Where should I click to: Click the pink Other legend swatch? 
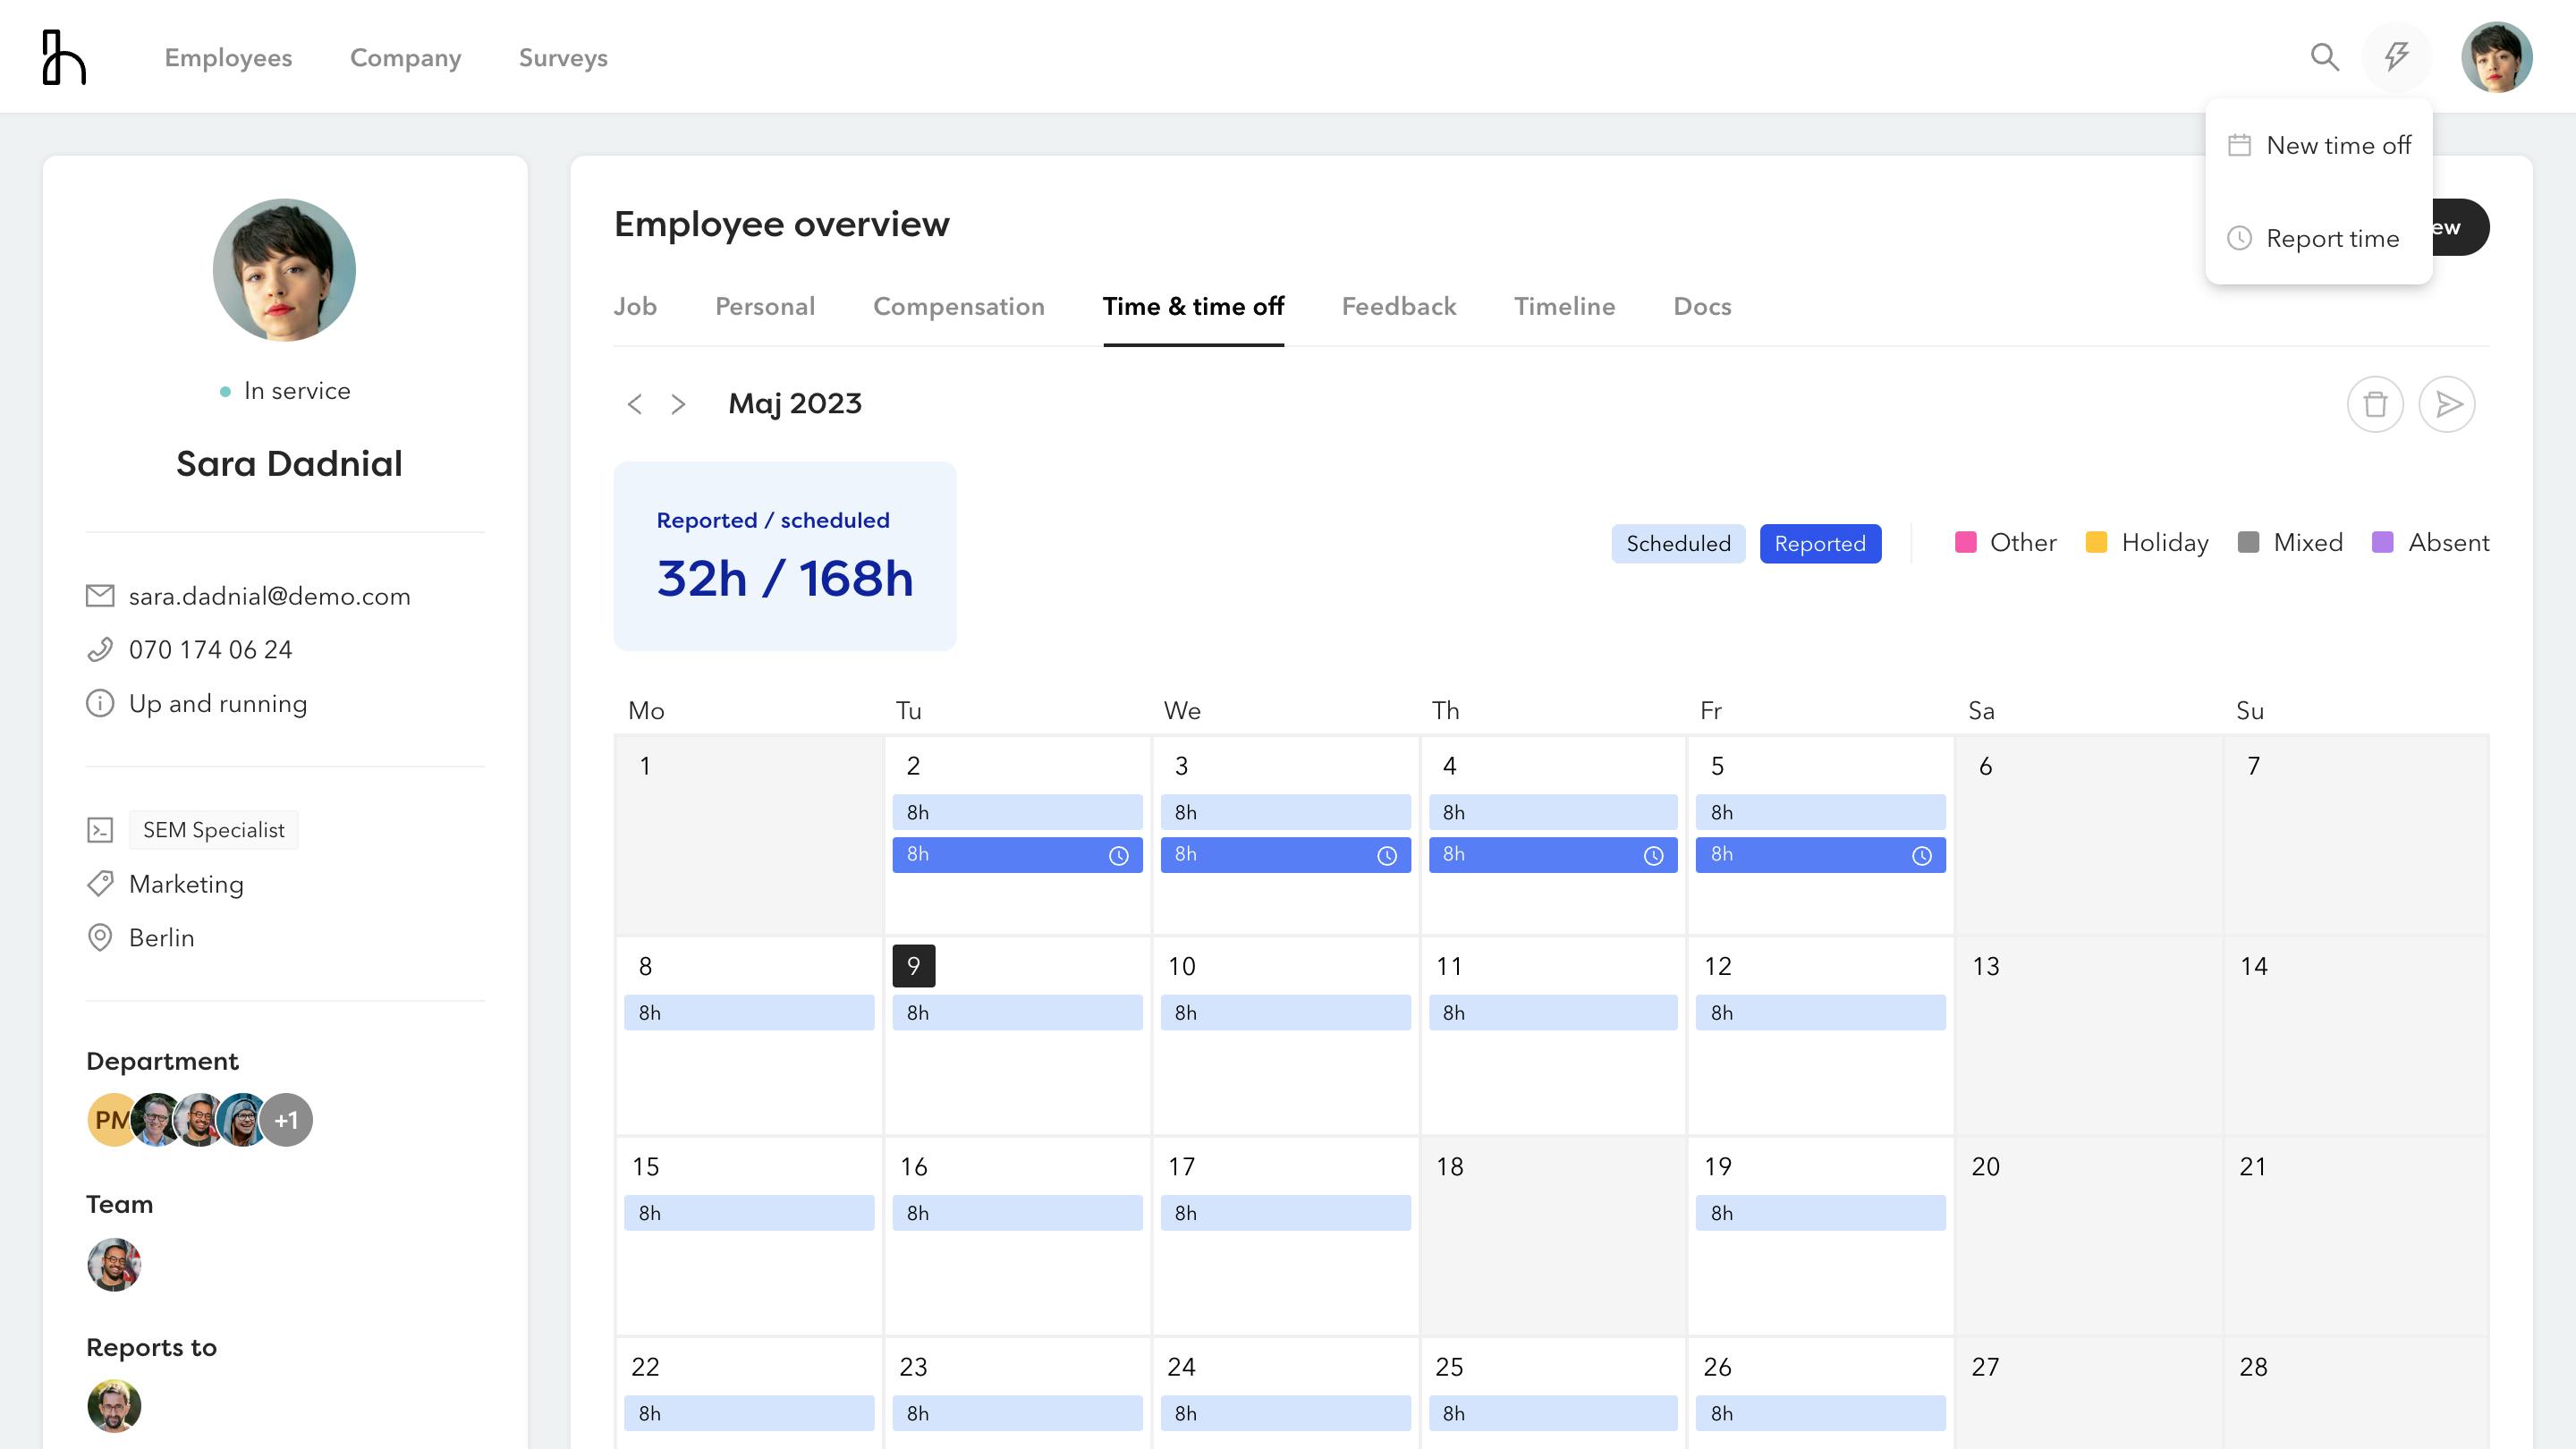click(1965, 543)
